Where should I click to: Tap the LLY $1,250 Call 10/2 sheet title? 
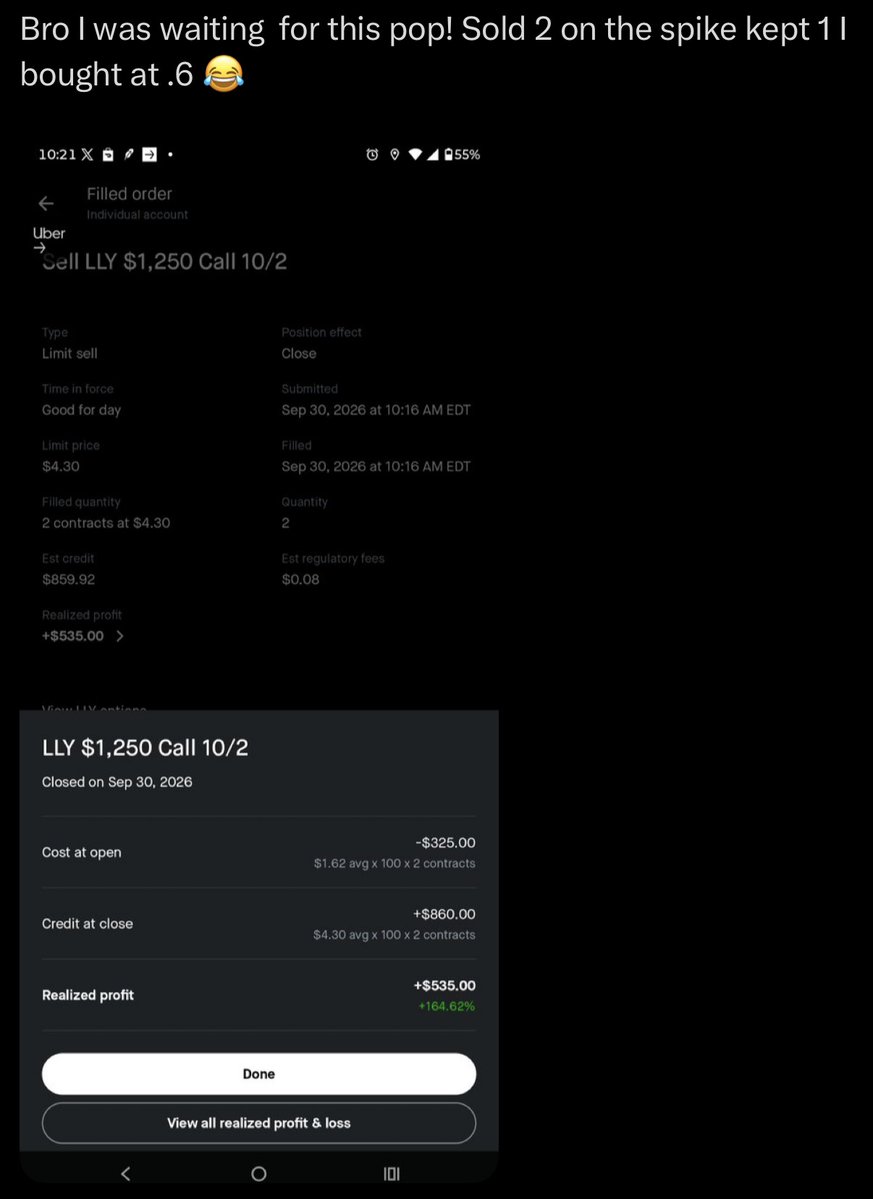(145, 747)
